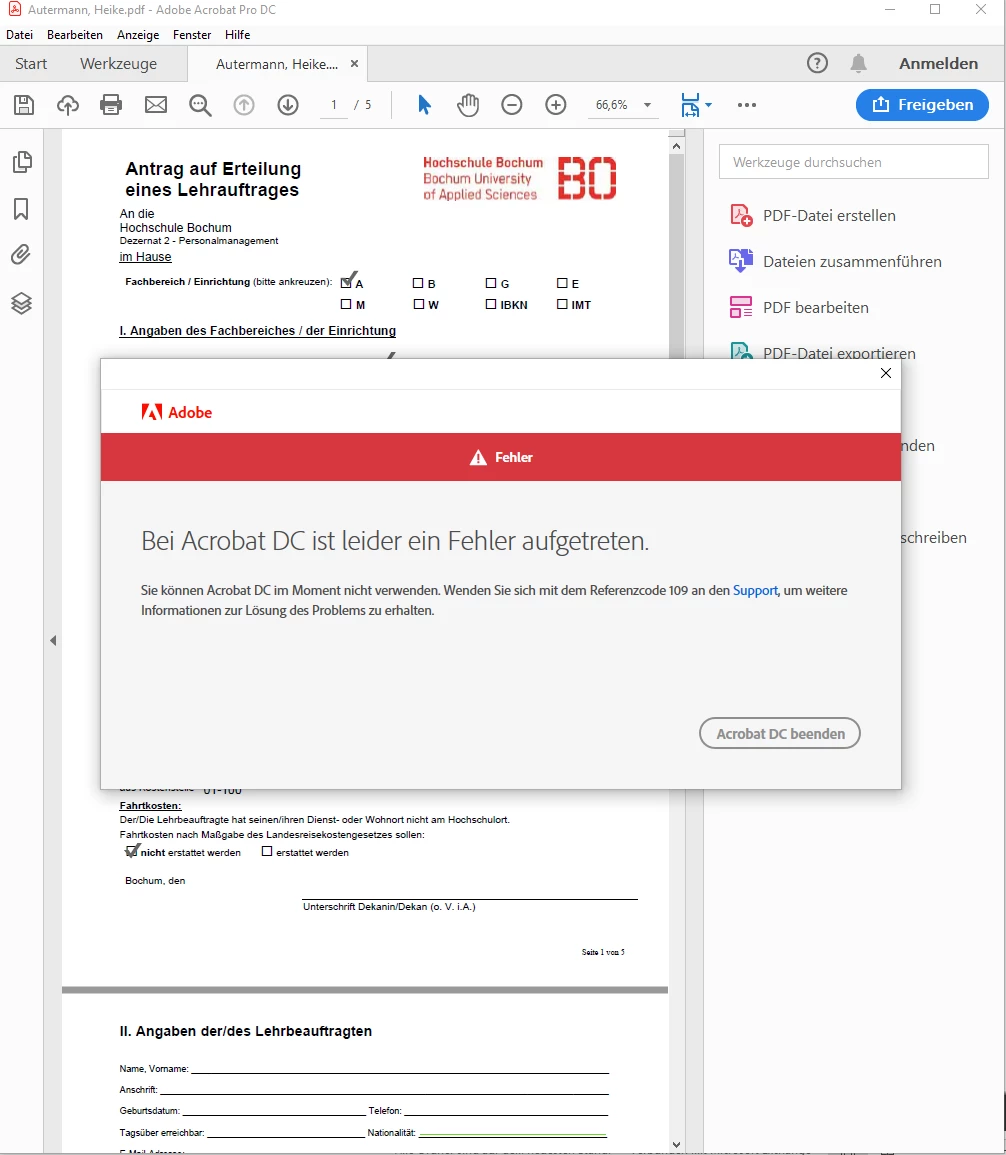Zoom out with minus icon
1006x1155 pixels.
click(x=512, y=105)
